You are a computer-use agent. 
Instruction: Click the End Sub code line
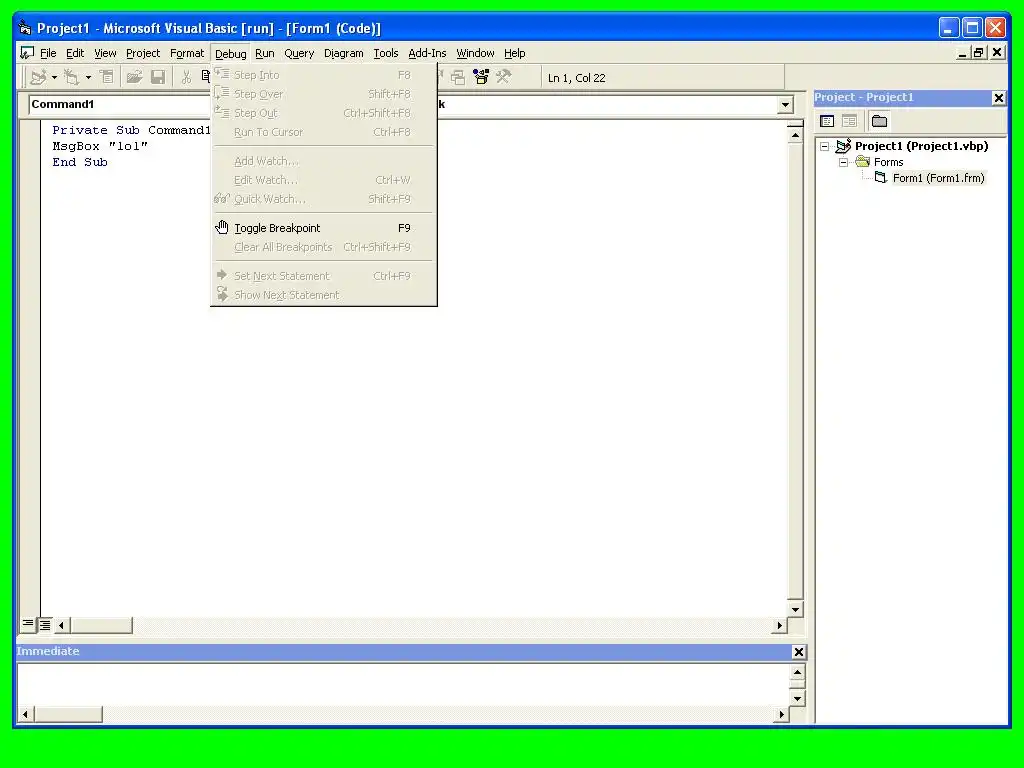(x=80, y=162)
